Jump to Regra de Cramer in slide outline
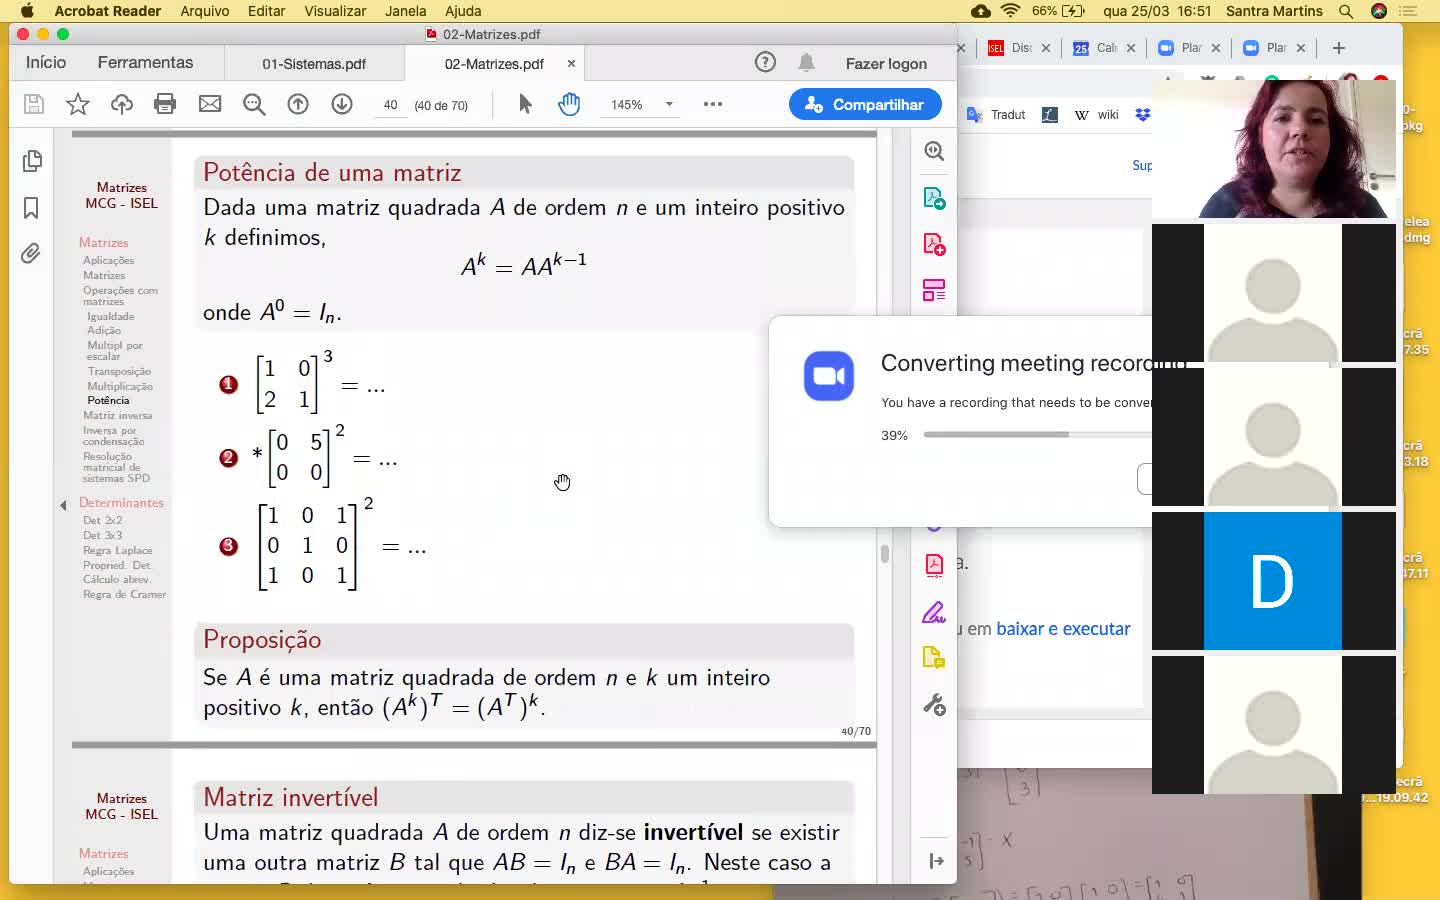Image resolution: width=1440 pixels, height=900 pixels. click(124, 594)
